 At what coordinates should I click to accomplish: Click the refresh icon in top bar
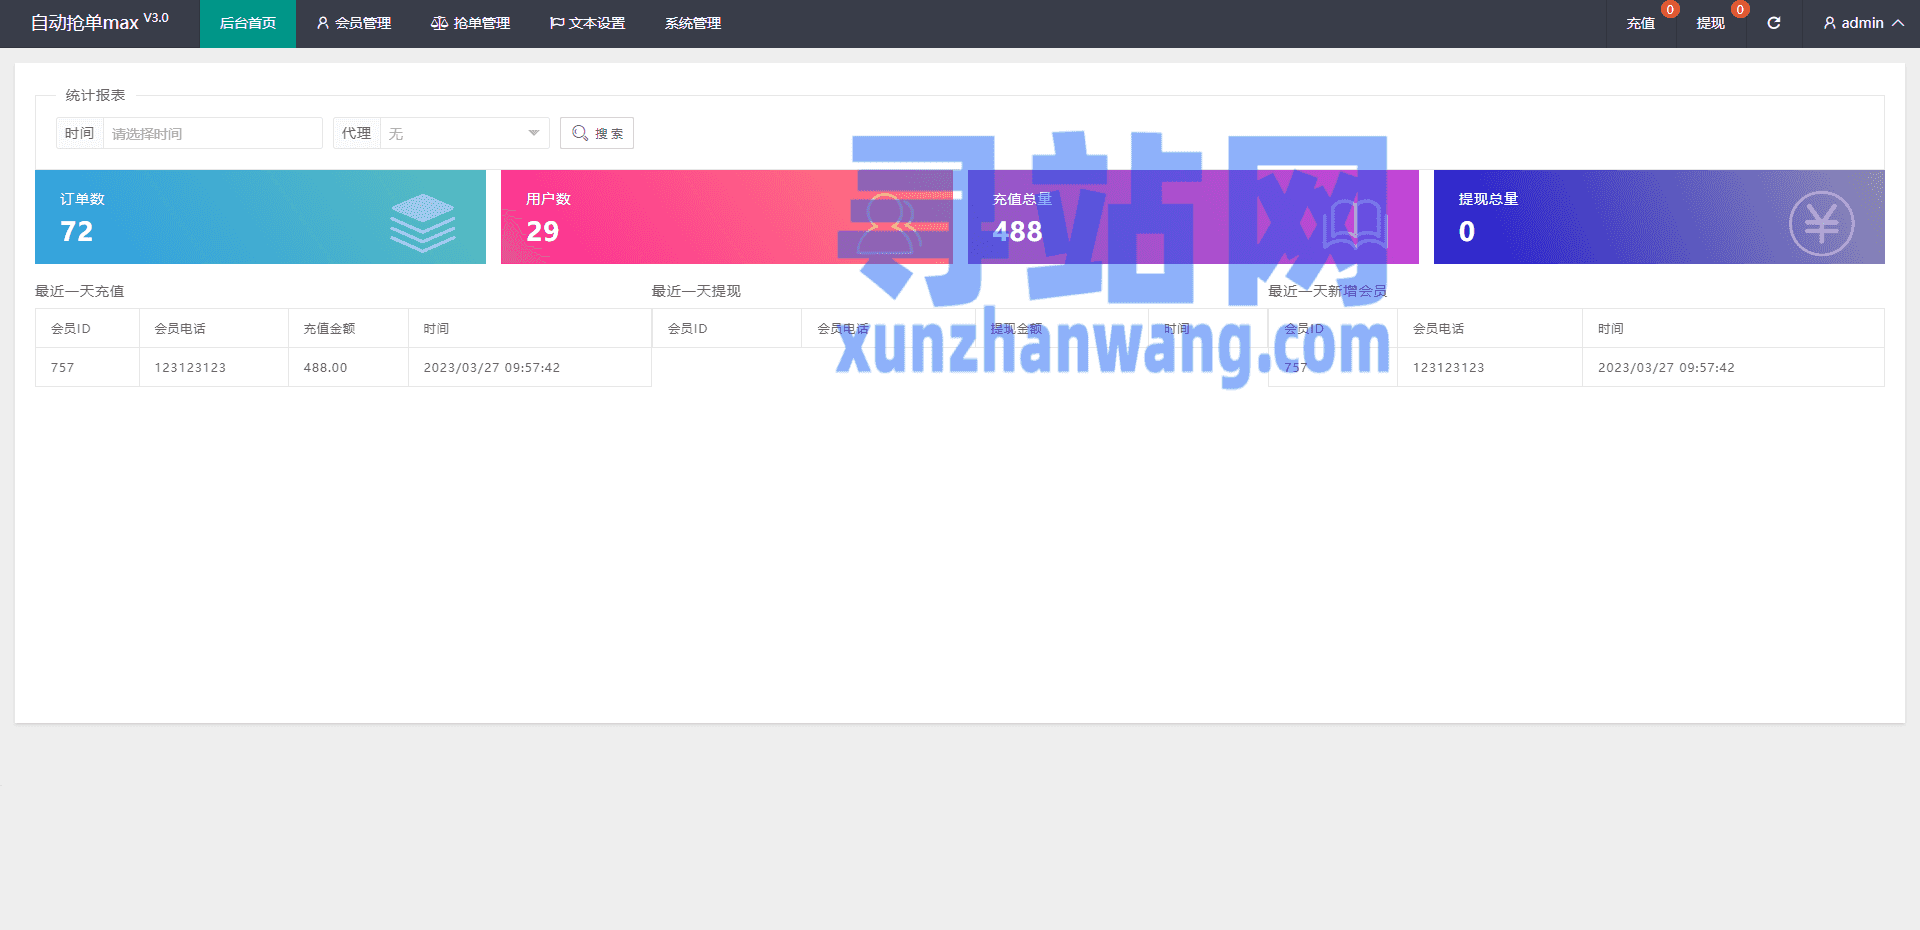(x=1773, y=23)
